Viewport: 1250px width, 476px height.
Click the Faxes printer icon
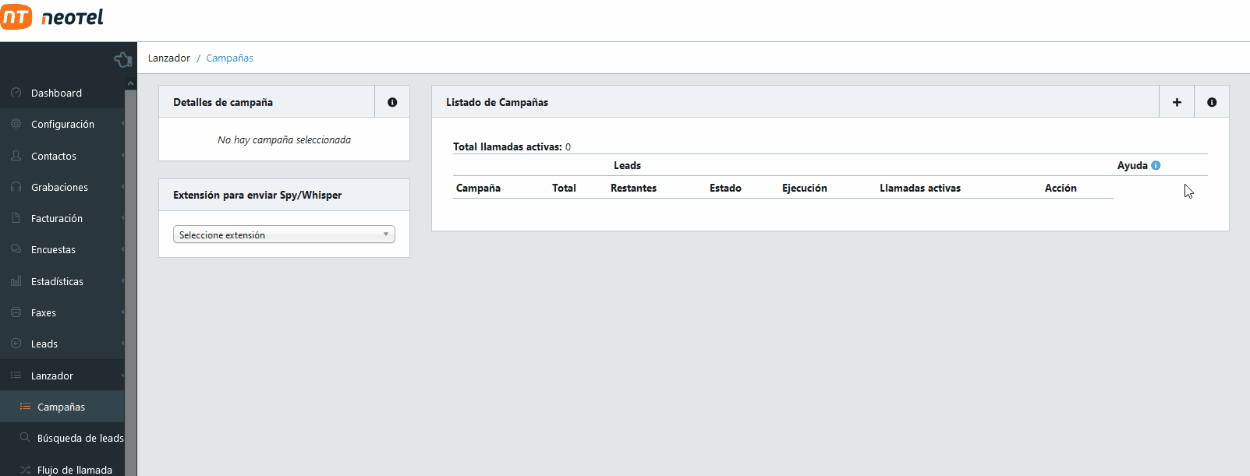[16, 312]
